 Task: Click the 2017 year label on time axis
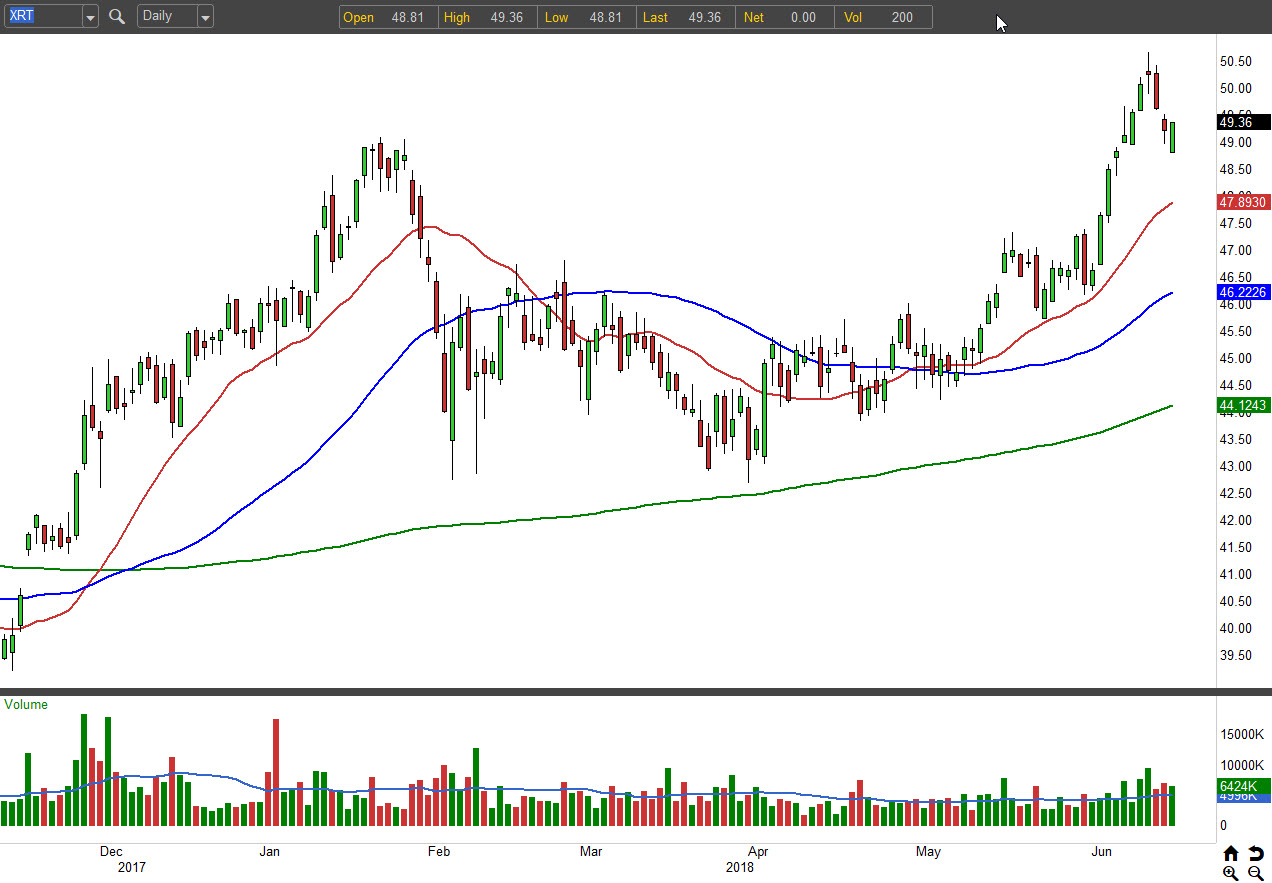point(132,867)
